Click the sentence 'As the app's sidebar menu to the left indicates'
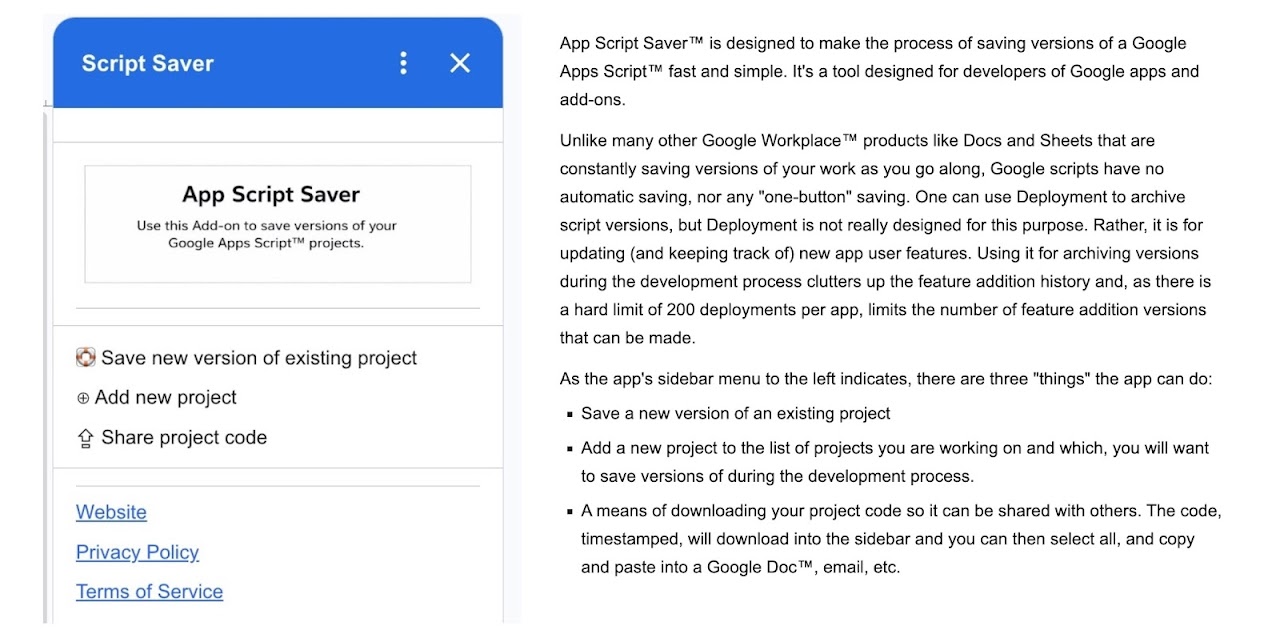Image resolution: width=1280 pixels, height=634 pixels. click(886, 379)
